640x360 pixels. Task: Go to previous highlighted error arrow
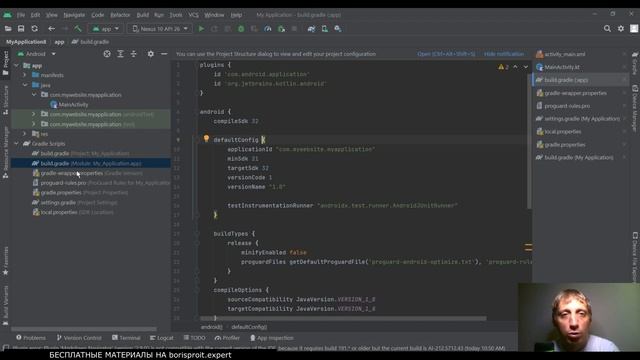click(516, 67)
